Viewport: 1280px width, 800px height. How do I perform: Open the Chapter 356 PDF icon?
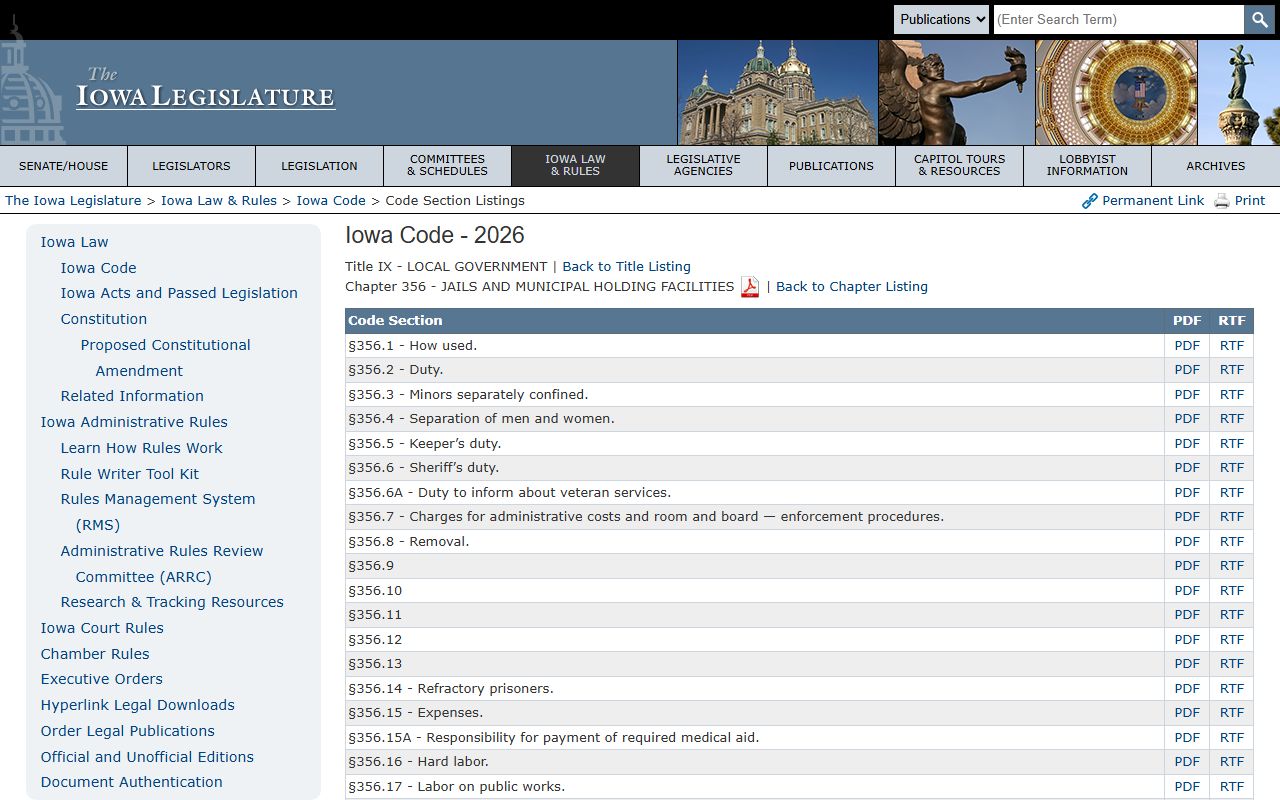click(750, 287)
